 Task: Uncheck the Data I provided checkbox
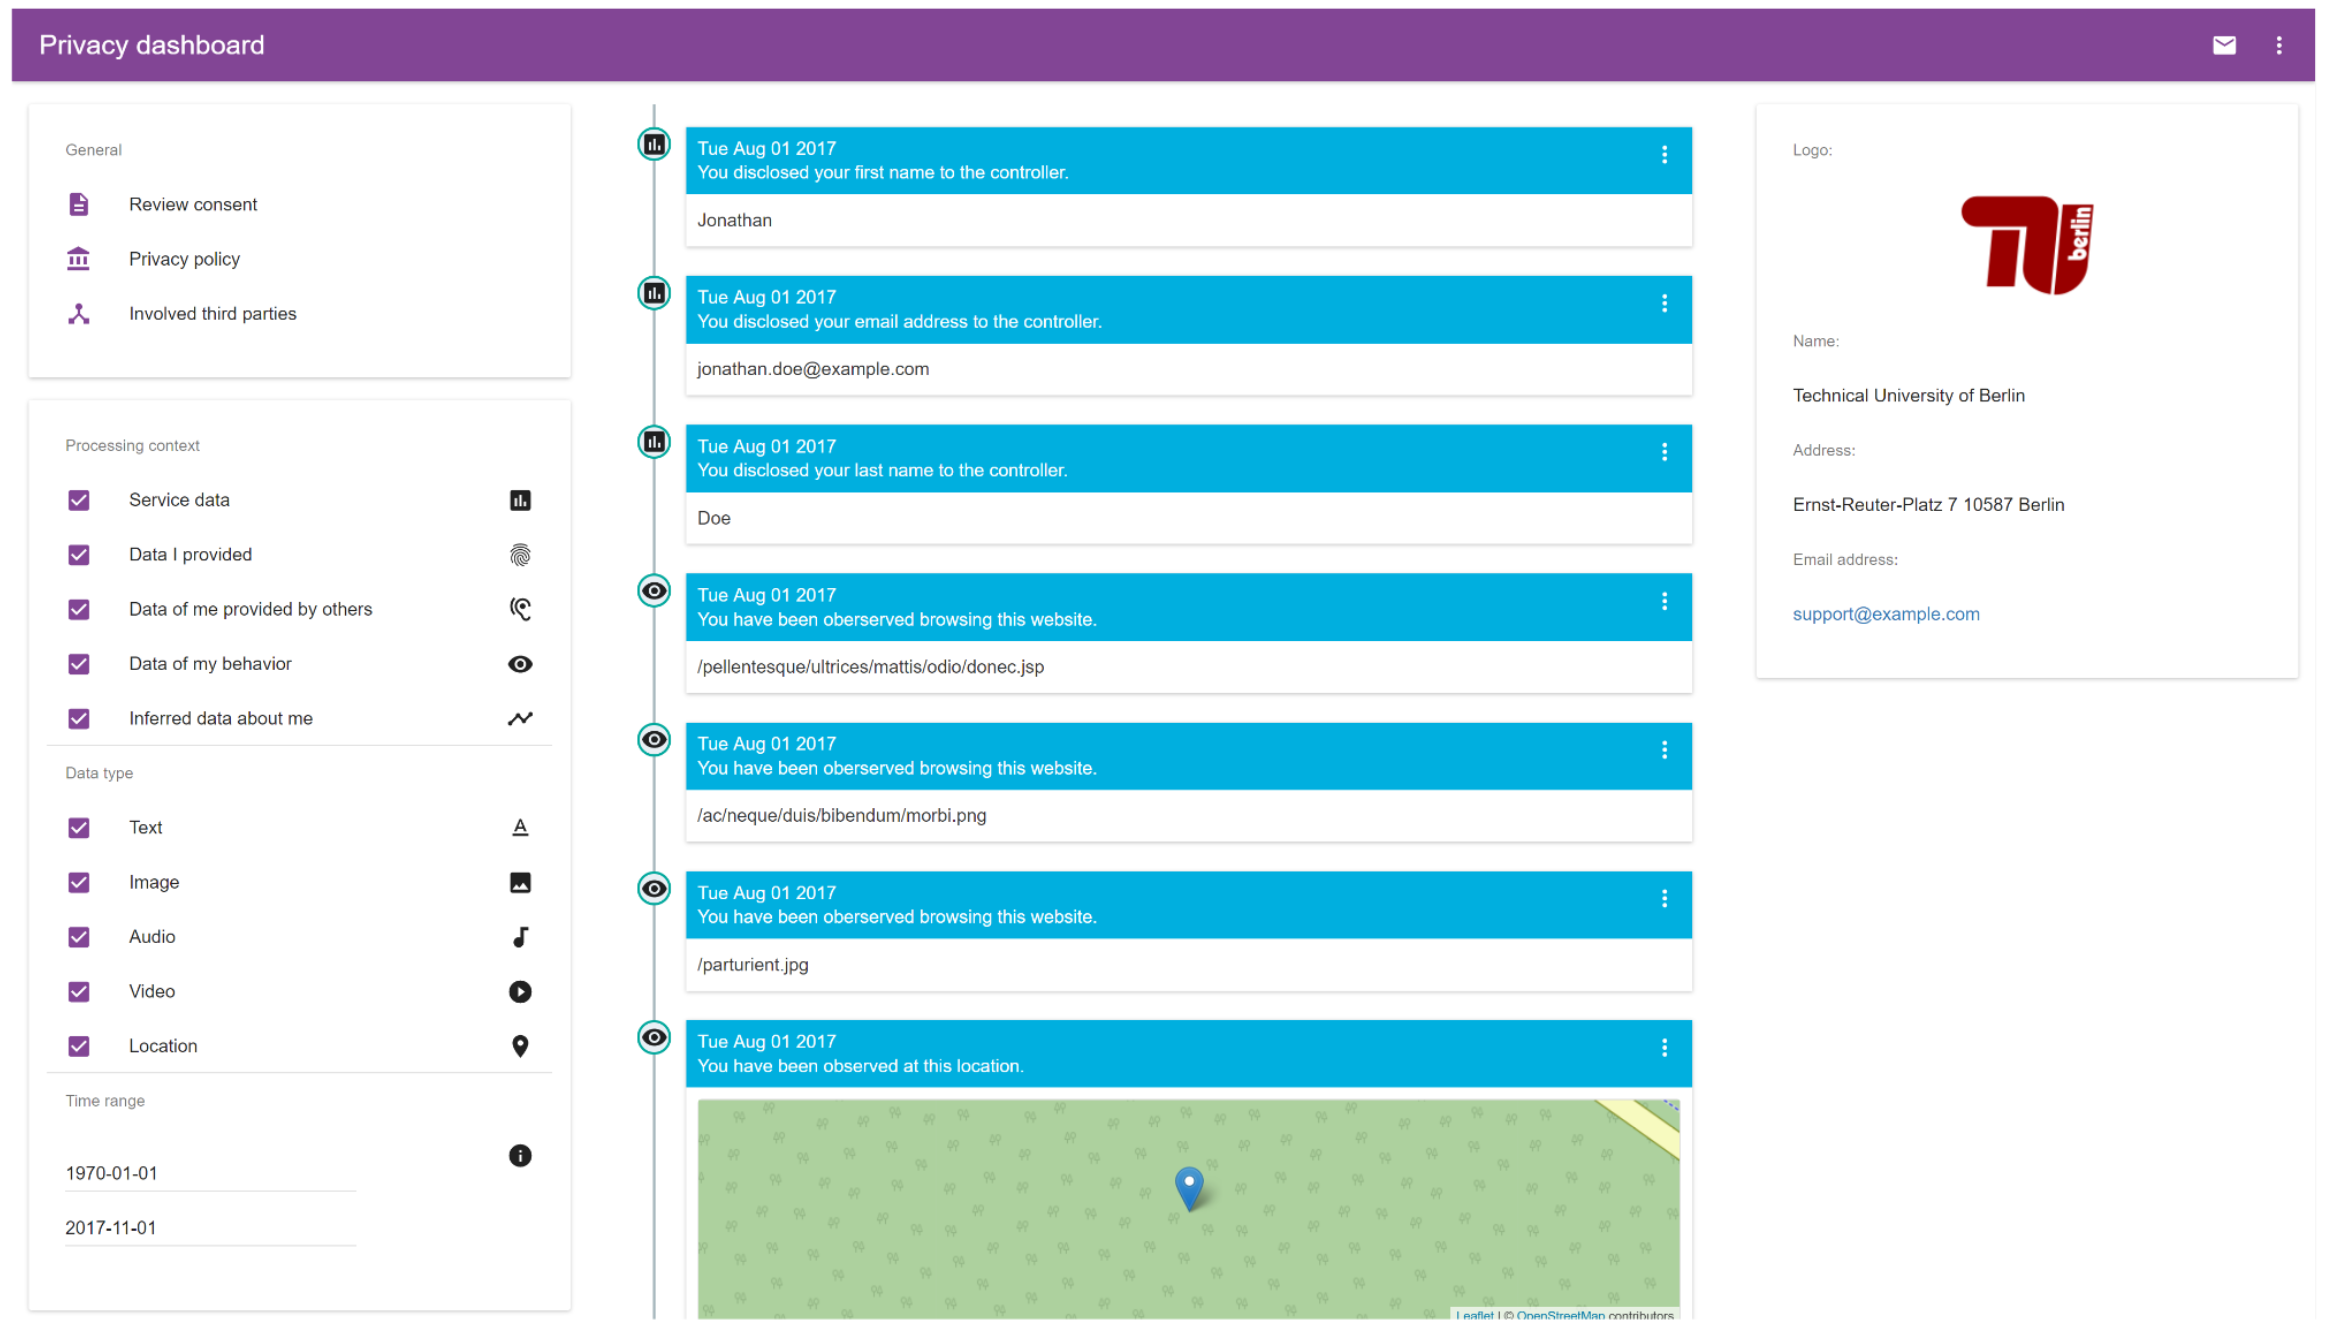pos(79,555)
